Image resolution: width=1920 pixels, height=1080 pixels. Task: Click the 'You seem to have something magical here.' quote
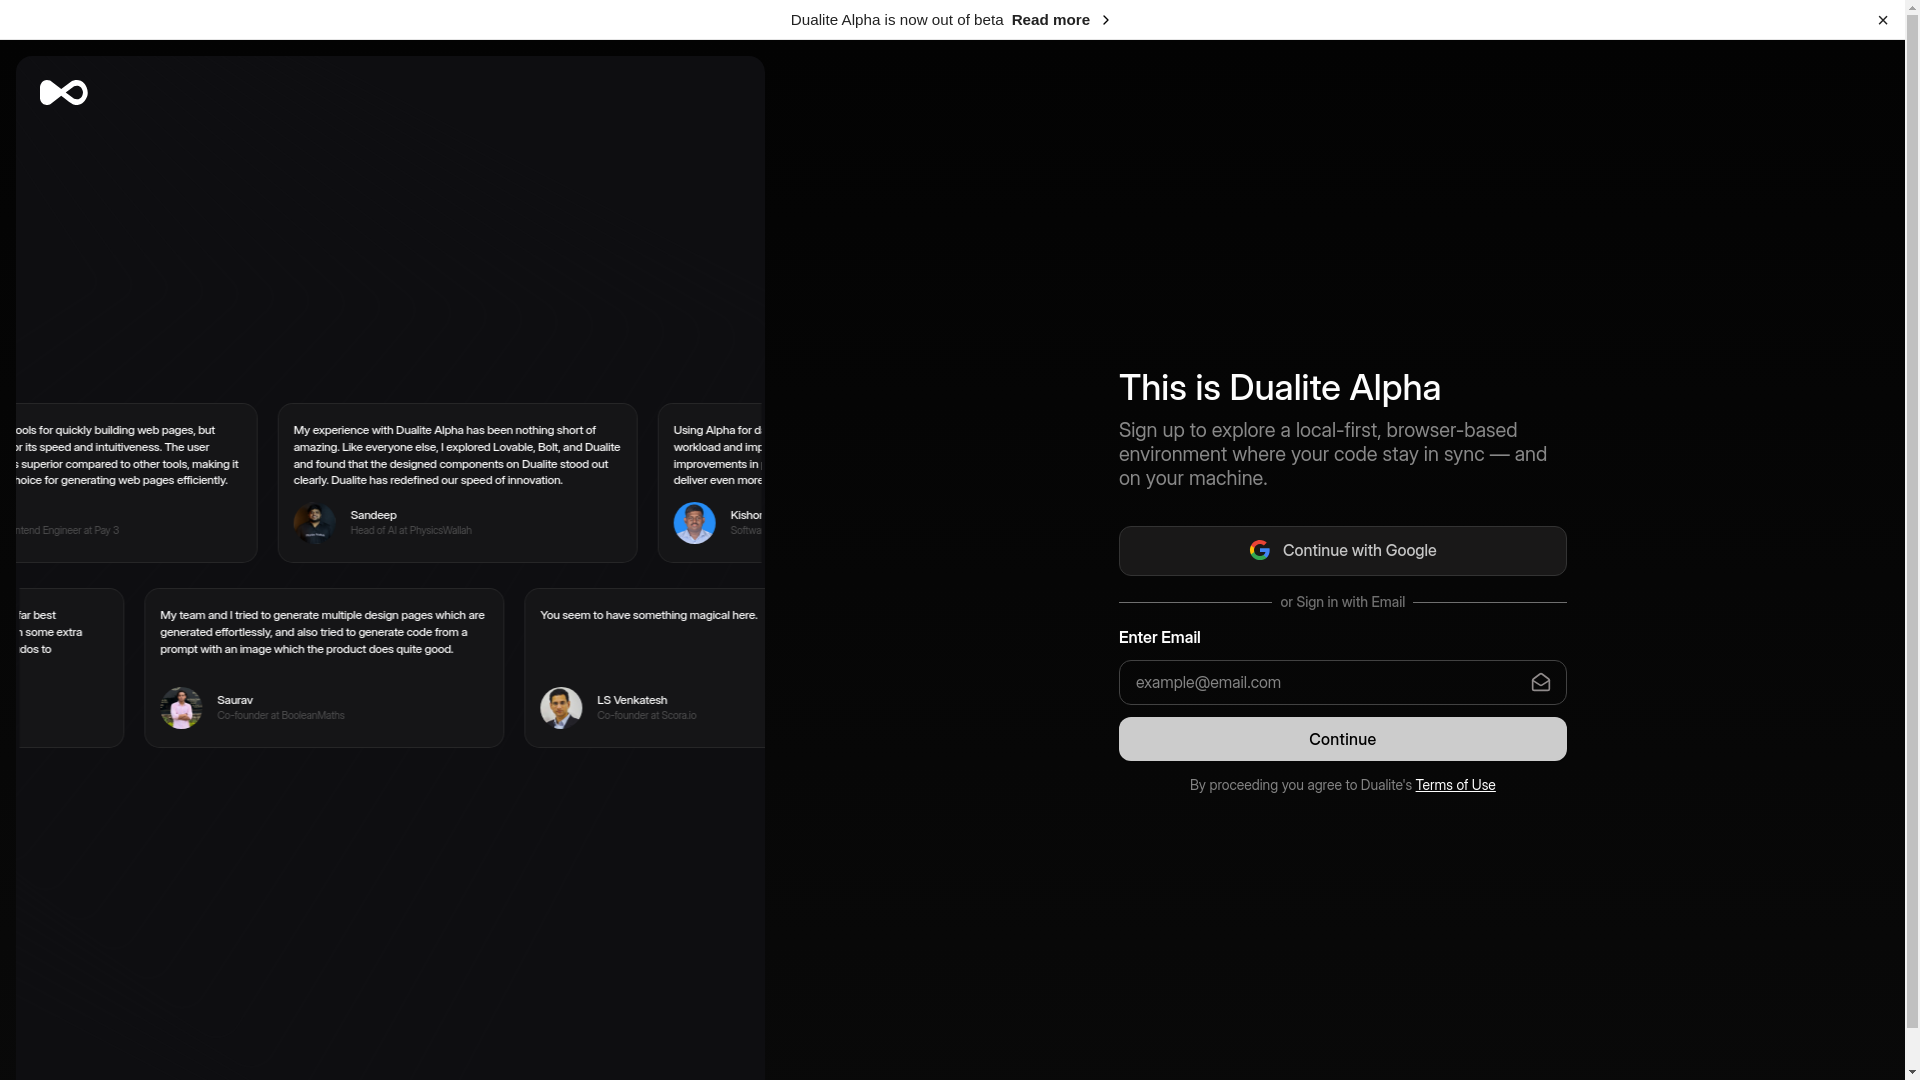tap(648, 615)
